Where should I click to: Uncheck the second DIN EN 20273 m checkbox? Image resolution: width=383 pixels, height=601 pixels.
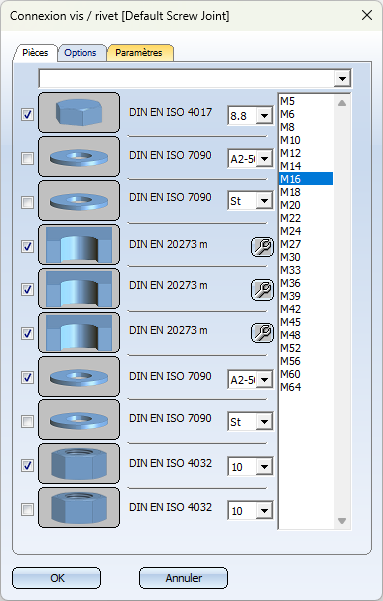(27, 289)
